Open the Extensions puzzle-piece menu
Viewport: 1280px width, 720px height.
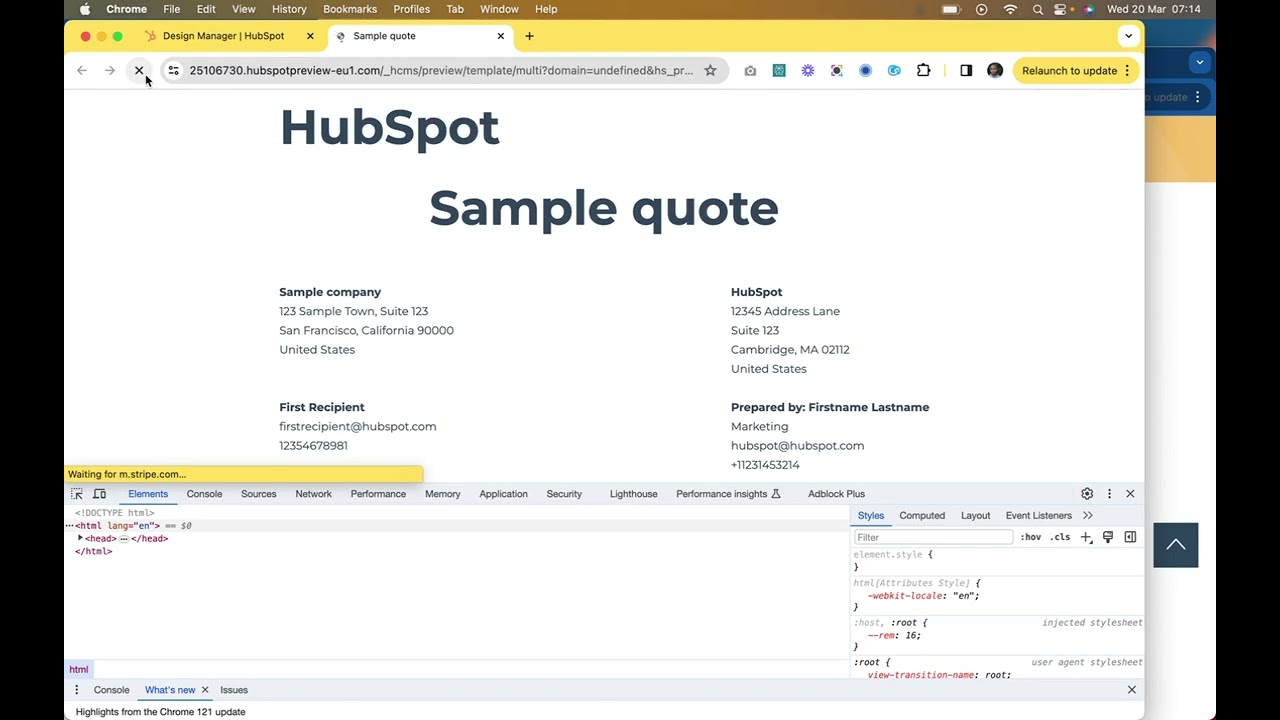tap(923, 71)
